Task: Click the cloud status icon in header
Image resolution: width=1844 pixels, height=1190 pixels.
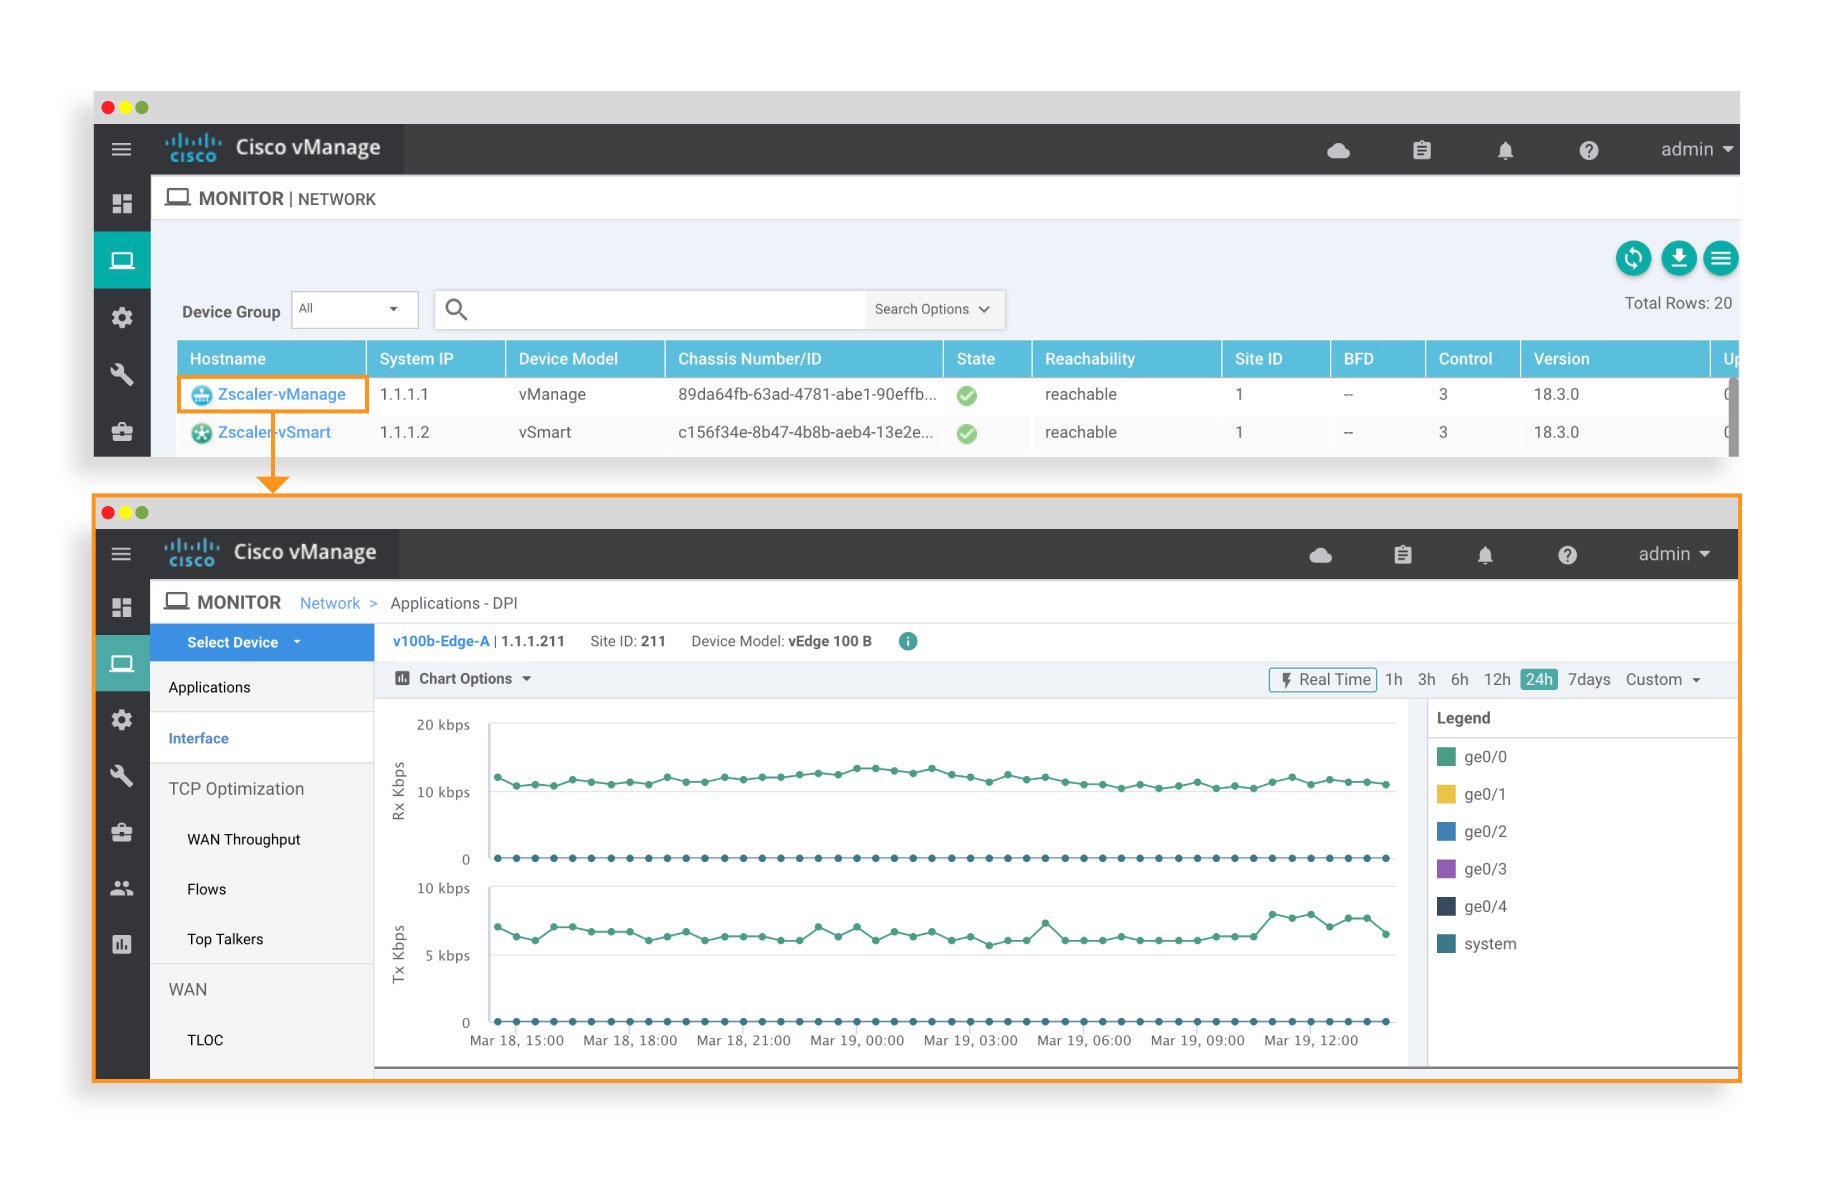Action: pos(1322,554)
